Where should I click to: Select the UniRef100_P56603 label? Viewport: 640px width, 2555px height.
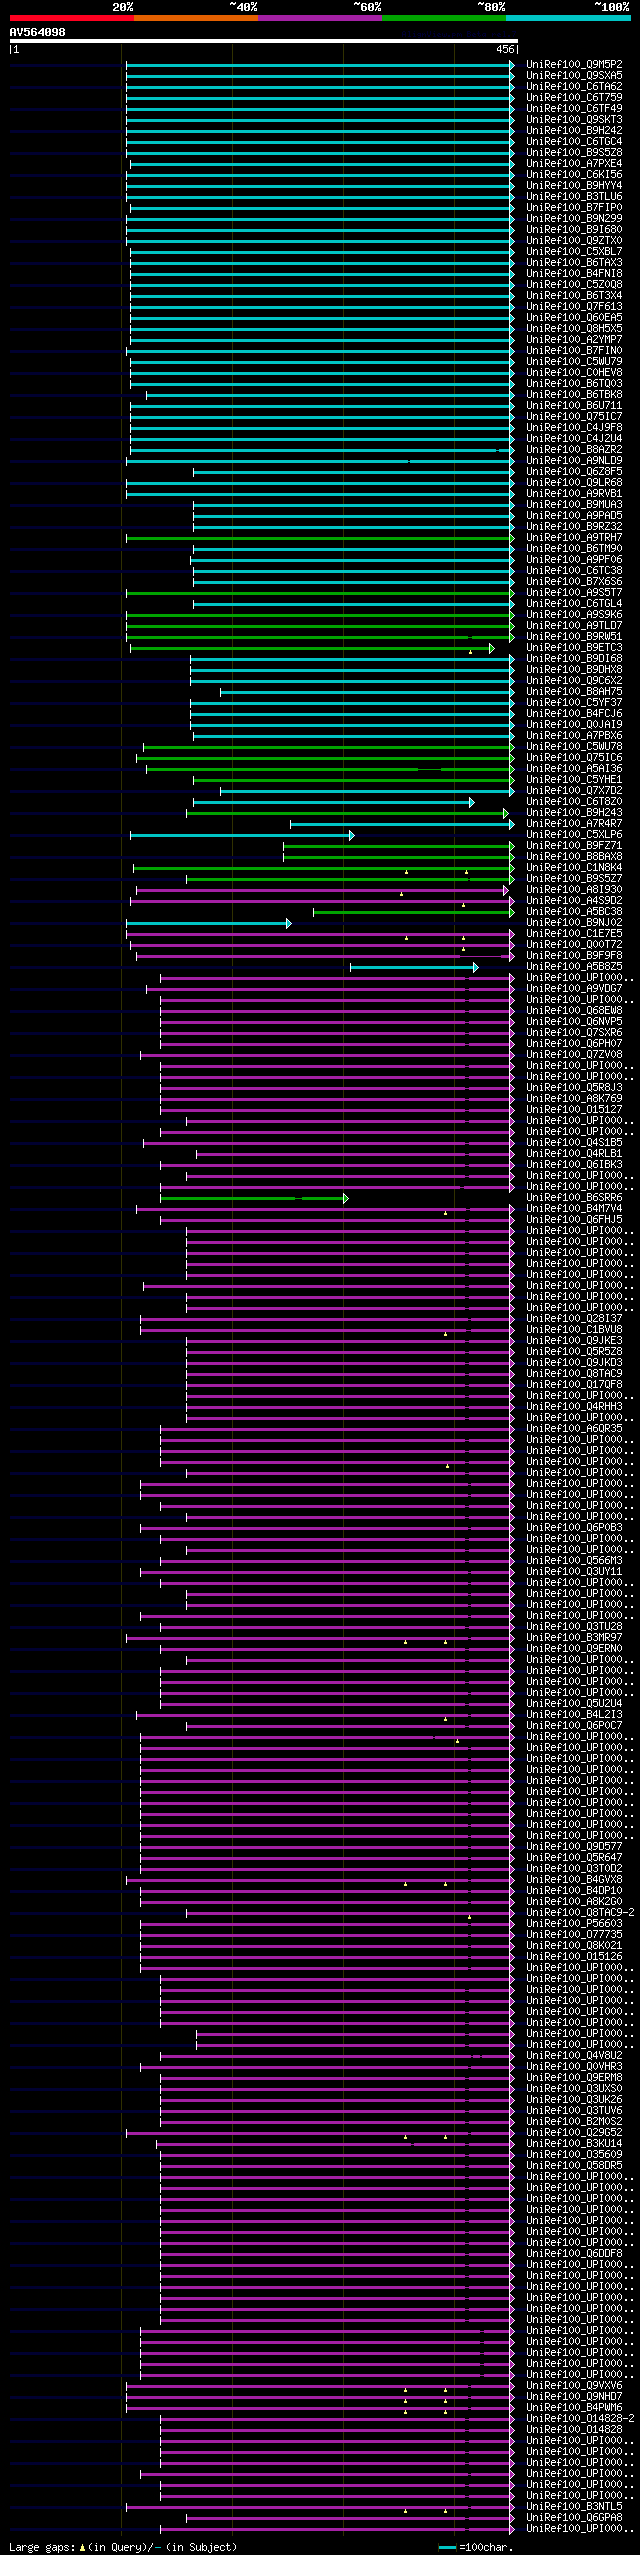[574, 1924]
